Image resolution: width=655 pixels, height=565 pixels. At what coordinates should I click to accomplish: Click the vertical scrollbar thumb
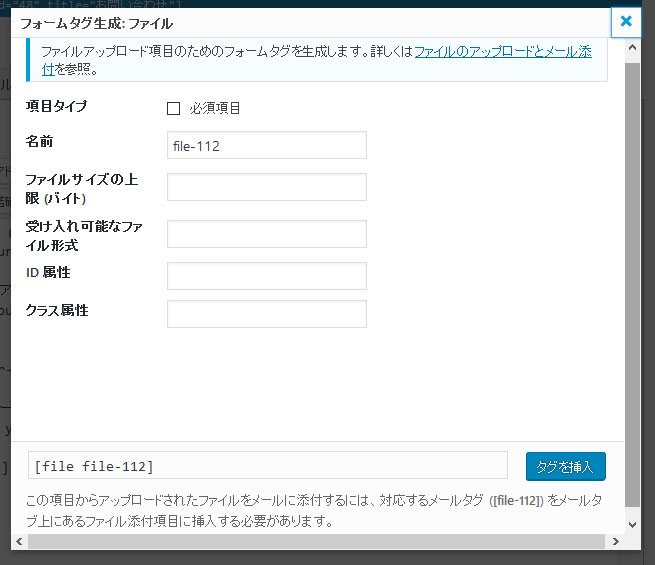[x=632, y=280]
